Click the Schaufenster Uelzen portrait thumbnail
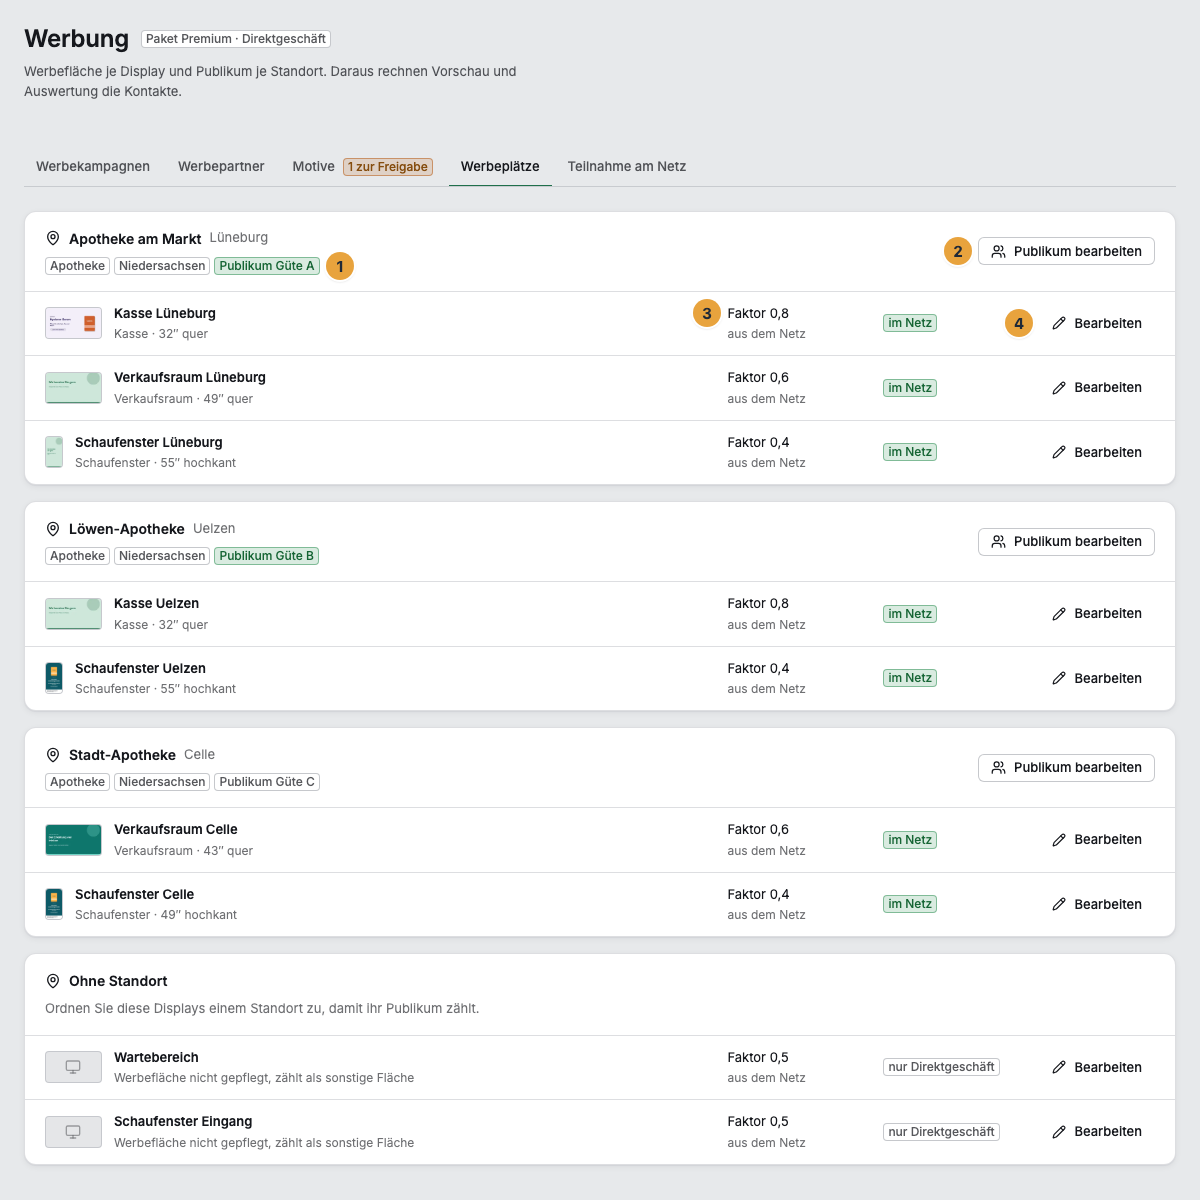Viewport: 1200px width, 1200px height. pos(54,678)
